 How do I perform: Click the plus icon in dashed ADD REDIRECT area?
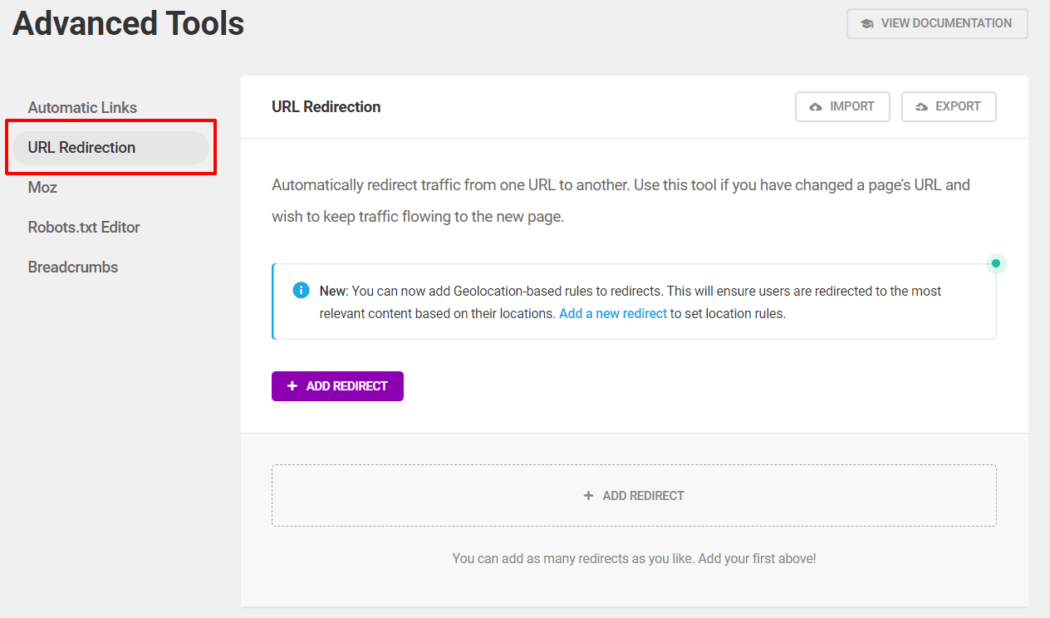click(x=588, y=495)
